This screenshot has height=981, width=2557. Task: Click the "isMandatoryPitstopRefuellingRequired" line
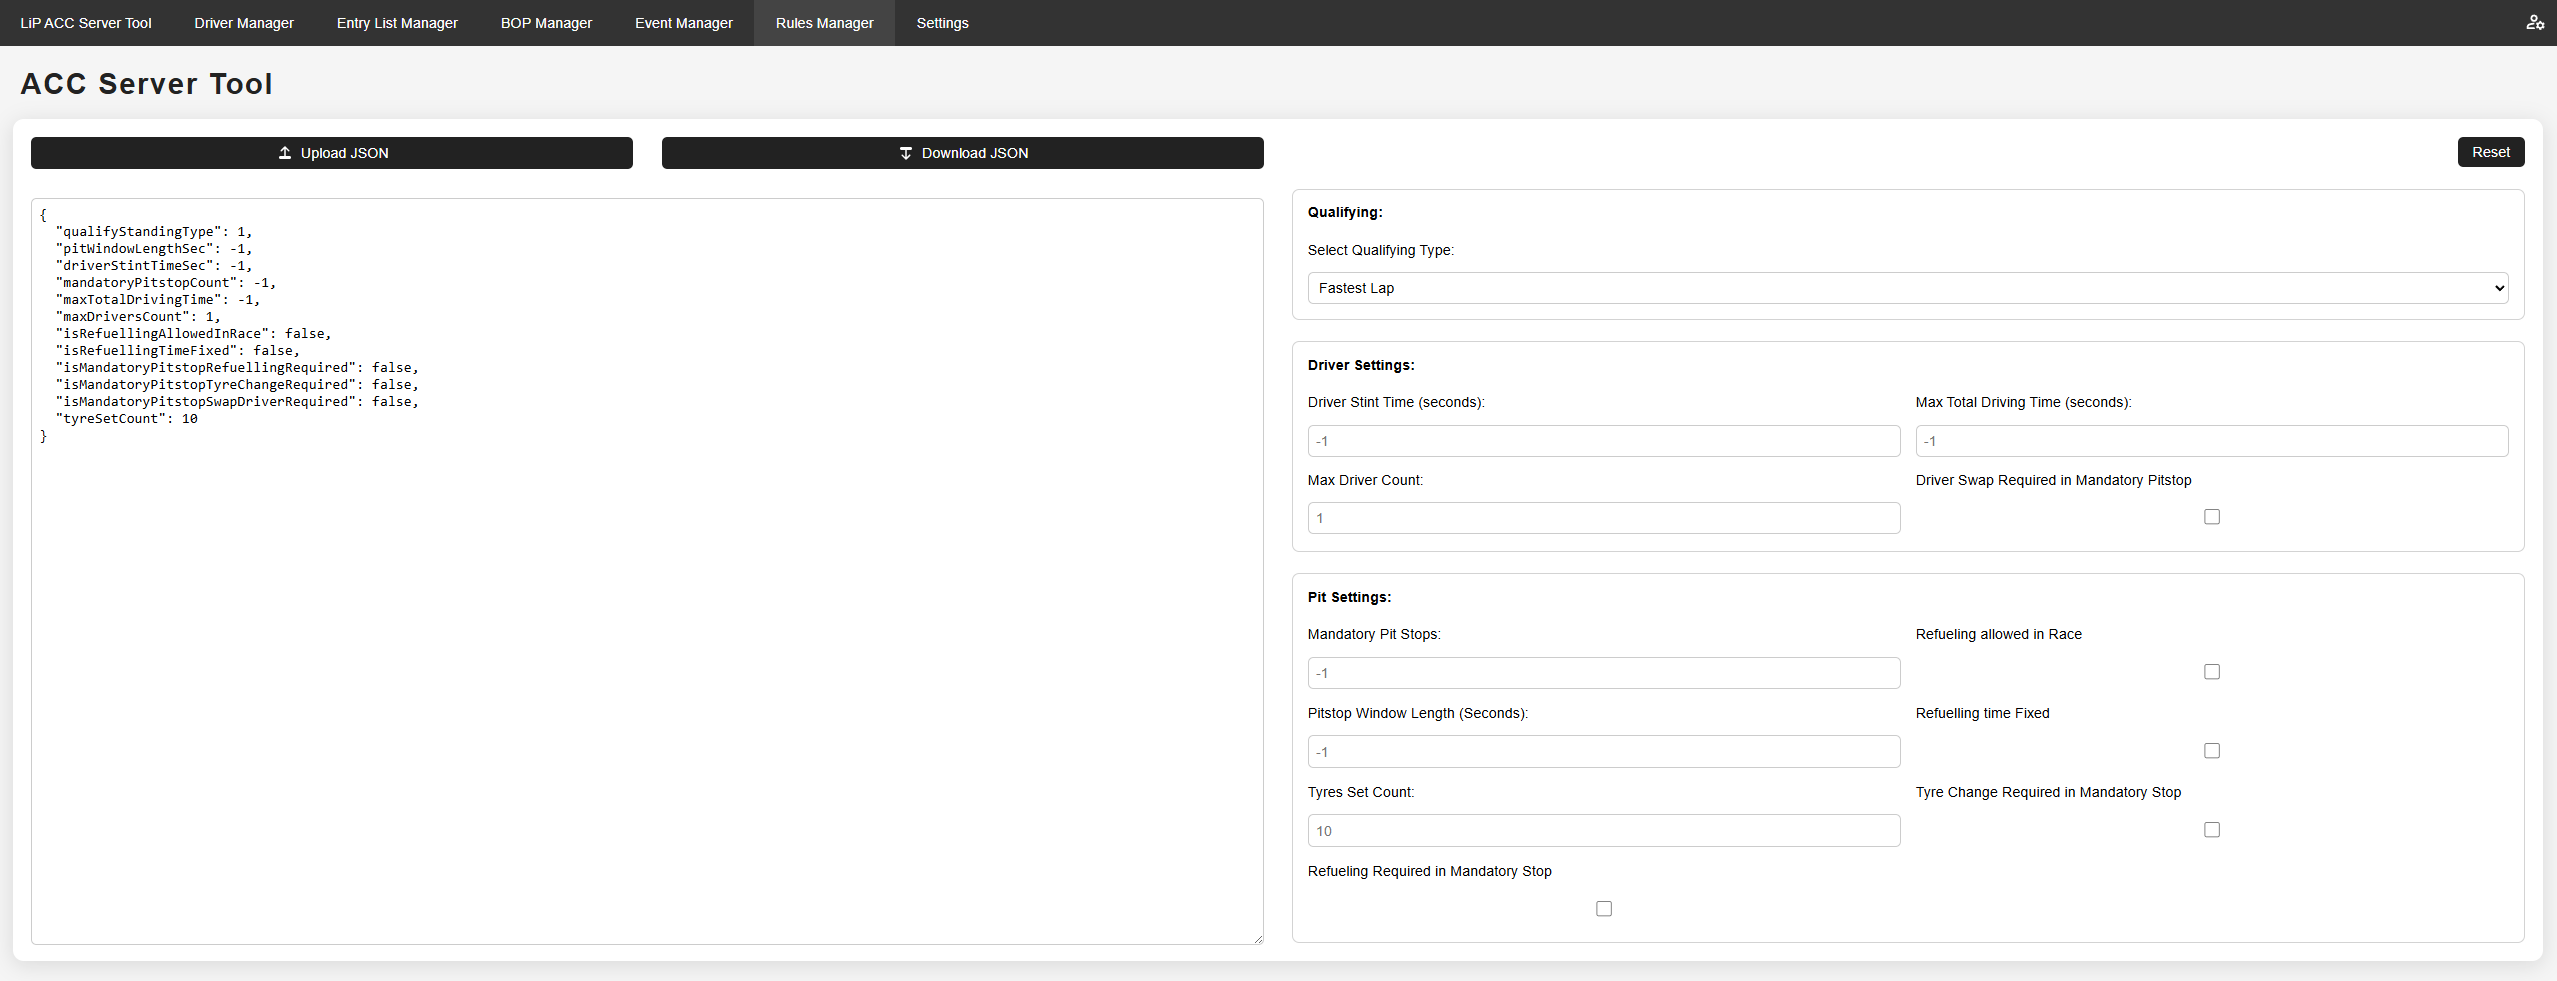(x=237, y=368)
